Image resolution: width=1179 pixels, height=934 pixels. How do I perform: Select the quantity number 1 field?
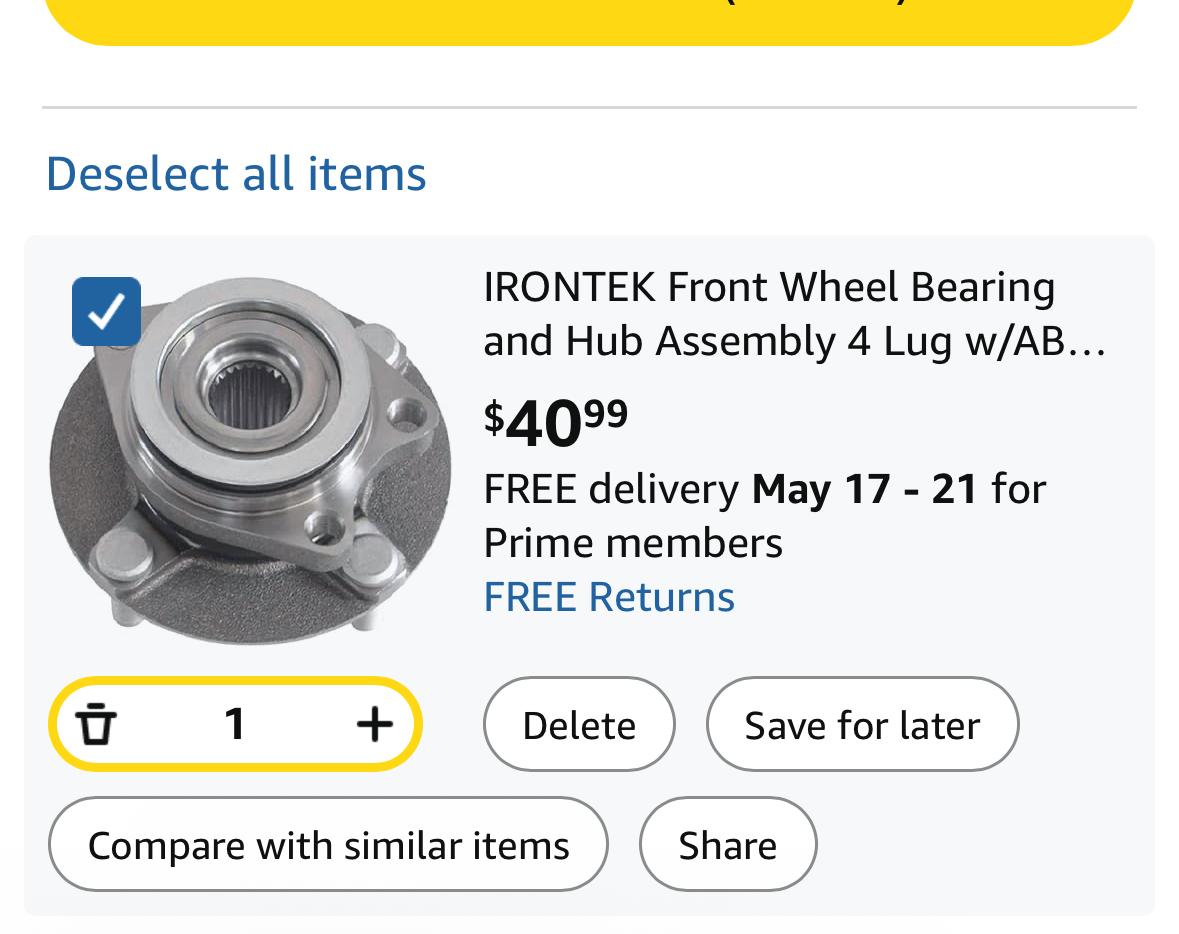click(235, 724)
